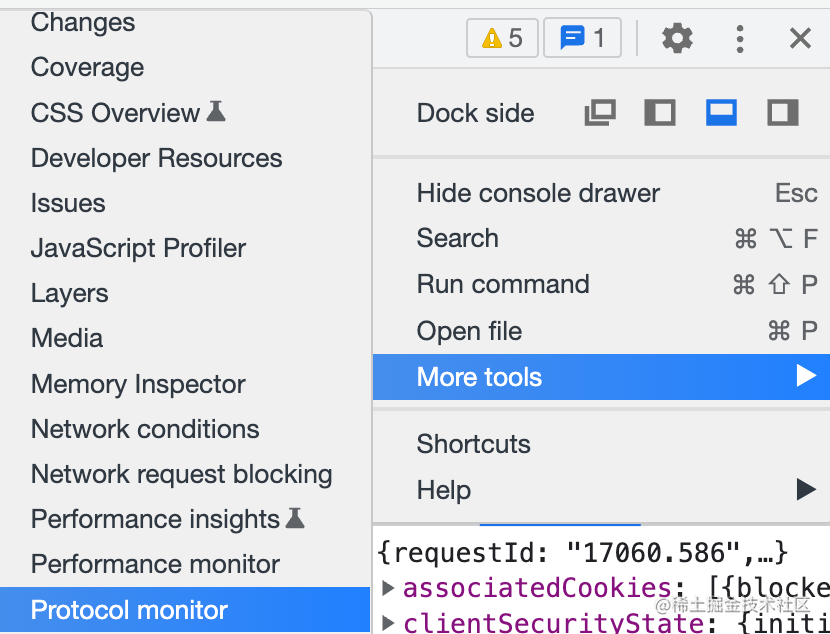Click the warnings count badge
830x634 pixels.
pos(502,39)
